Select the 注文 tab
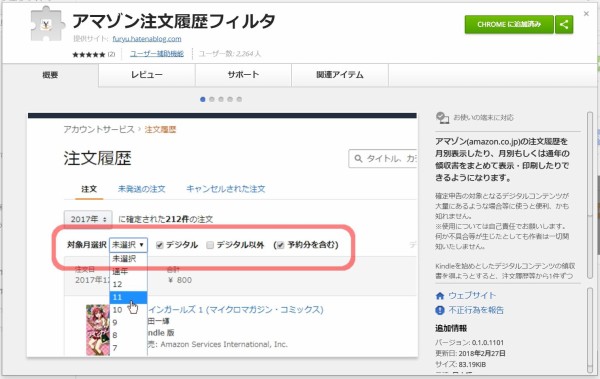Screen dimensions: 600x379 tap(89, 189)
